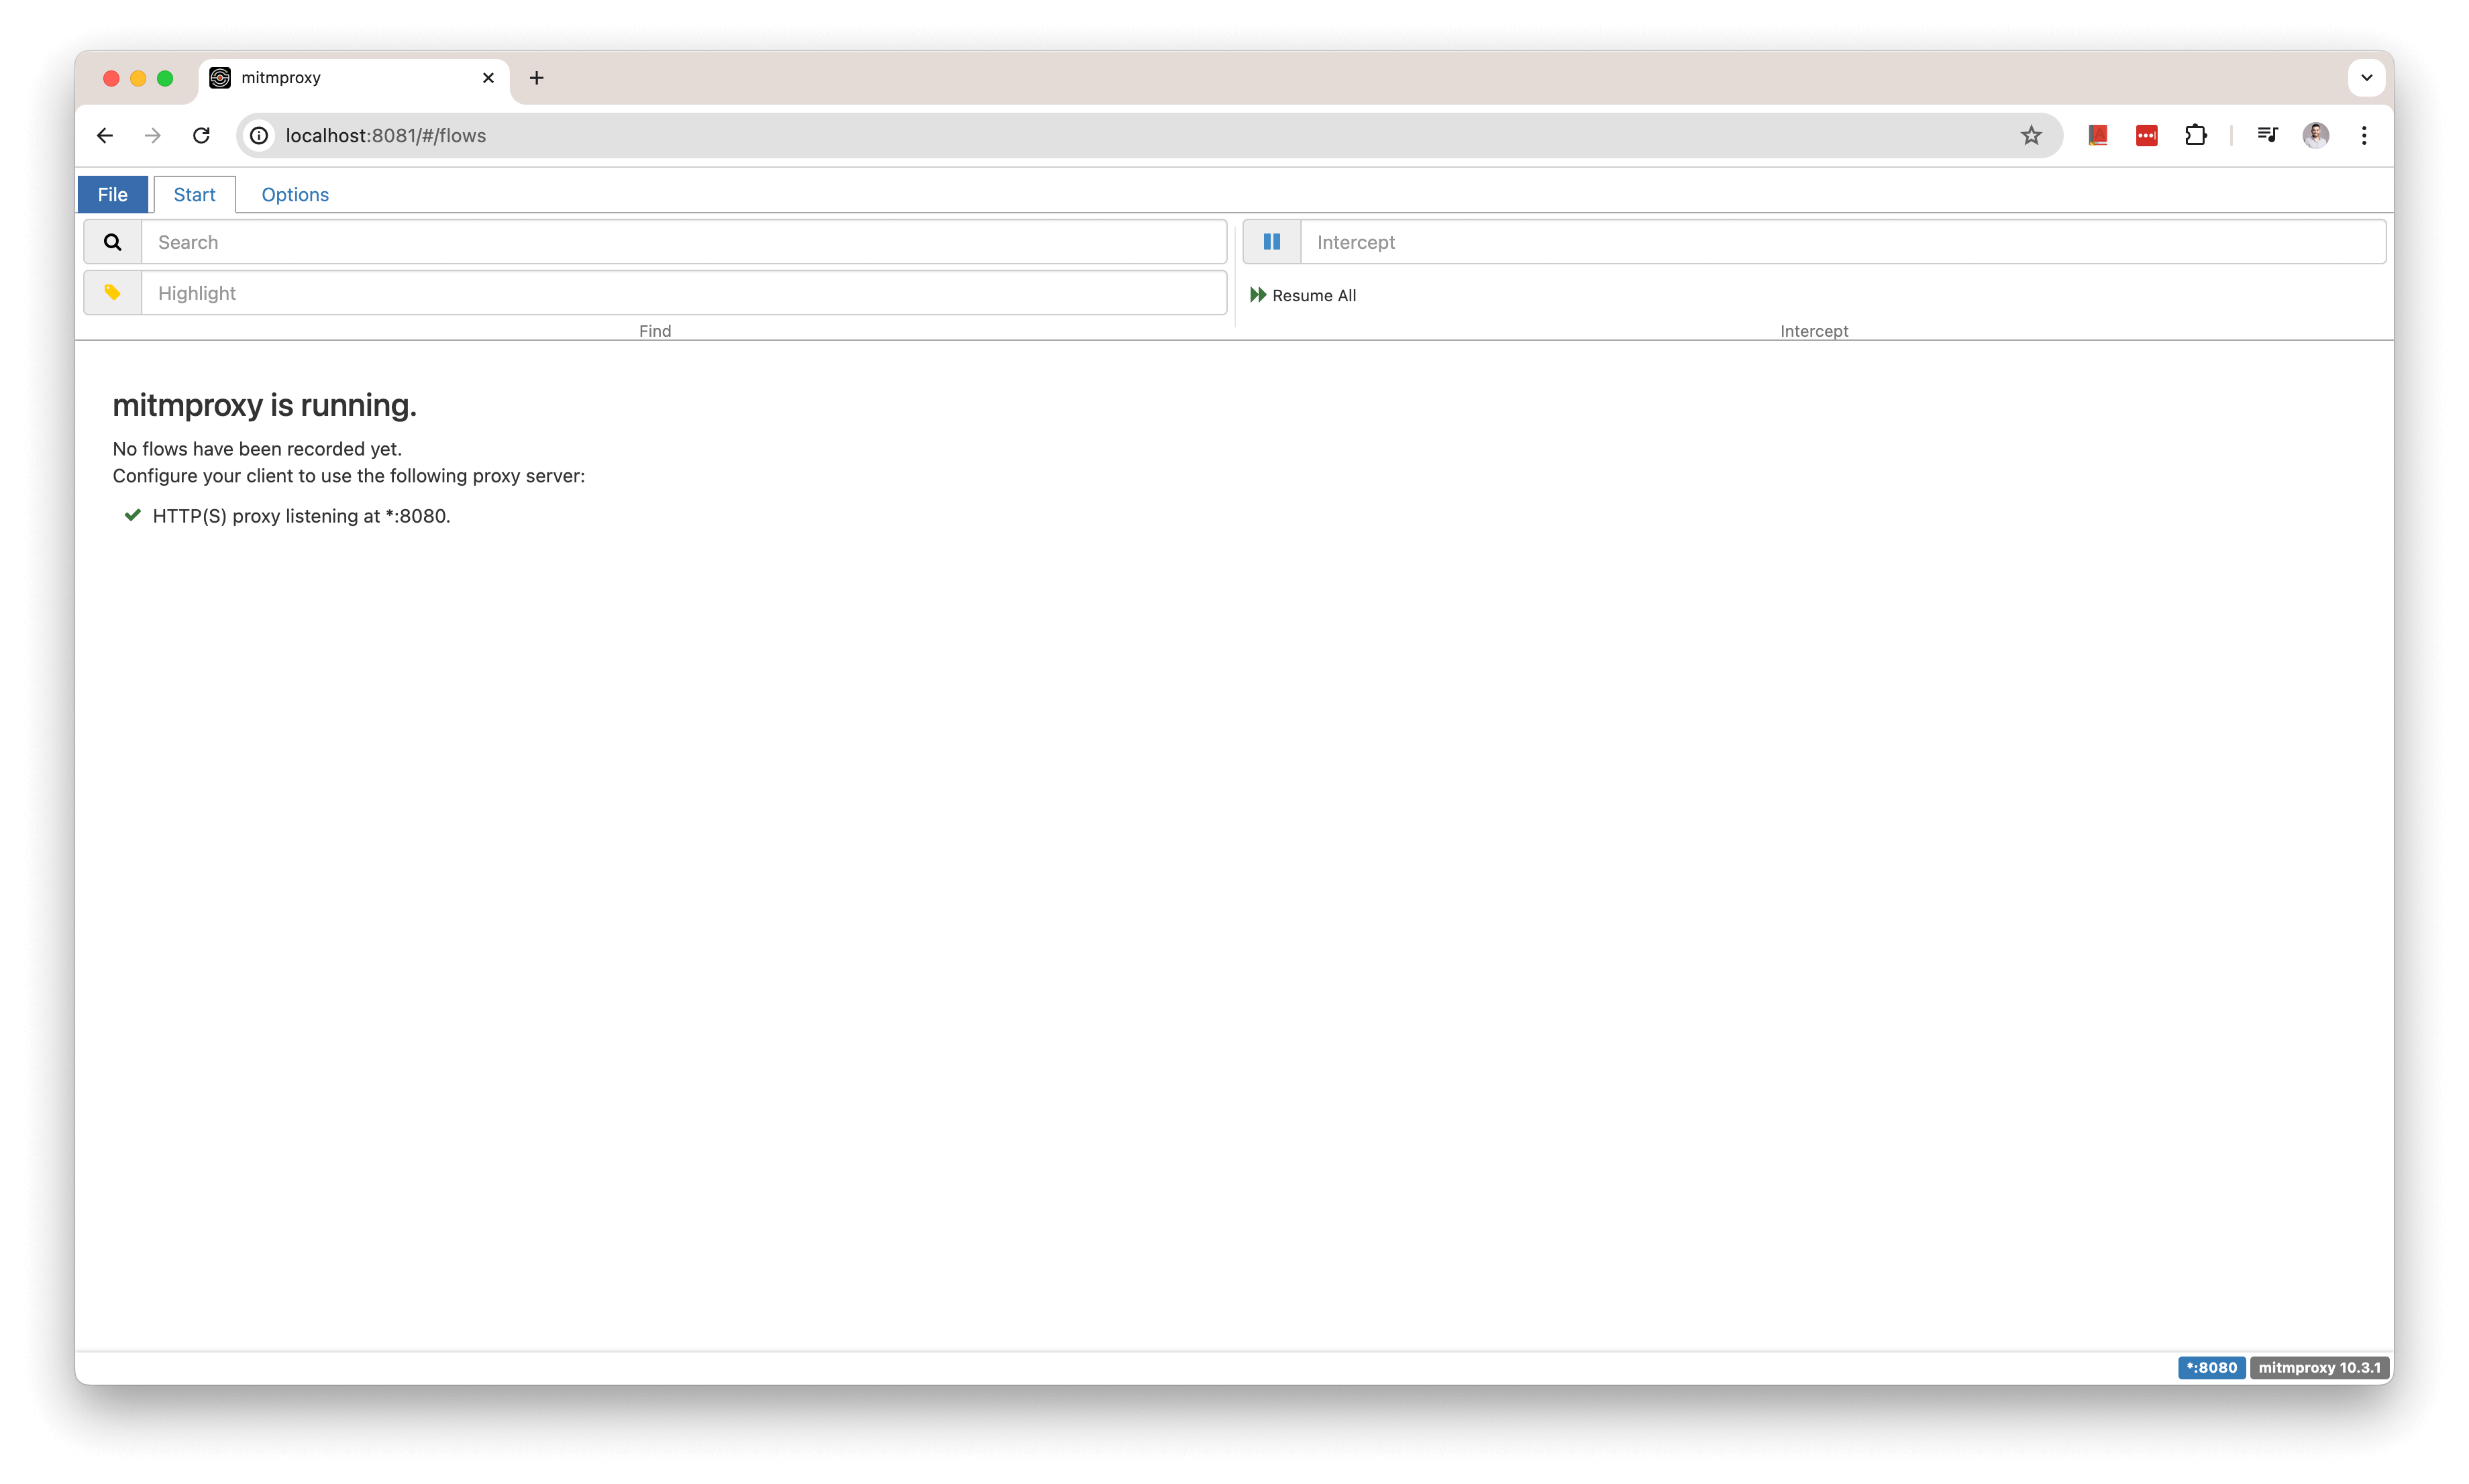Switch to the Options tab

[x=295, y=194]
